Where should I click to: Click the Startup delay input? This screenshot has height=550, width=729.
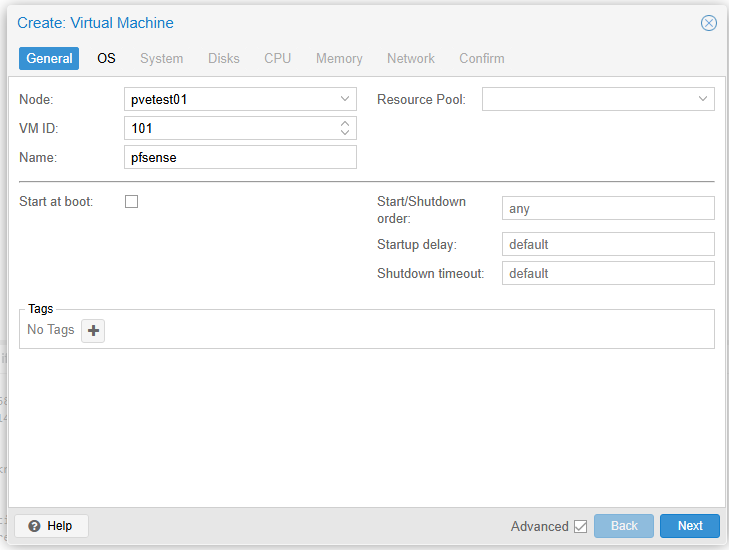(x=607, y=244)
